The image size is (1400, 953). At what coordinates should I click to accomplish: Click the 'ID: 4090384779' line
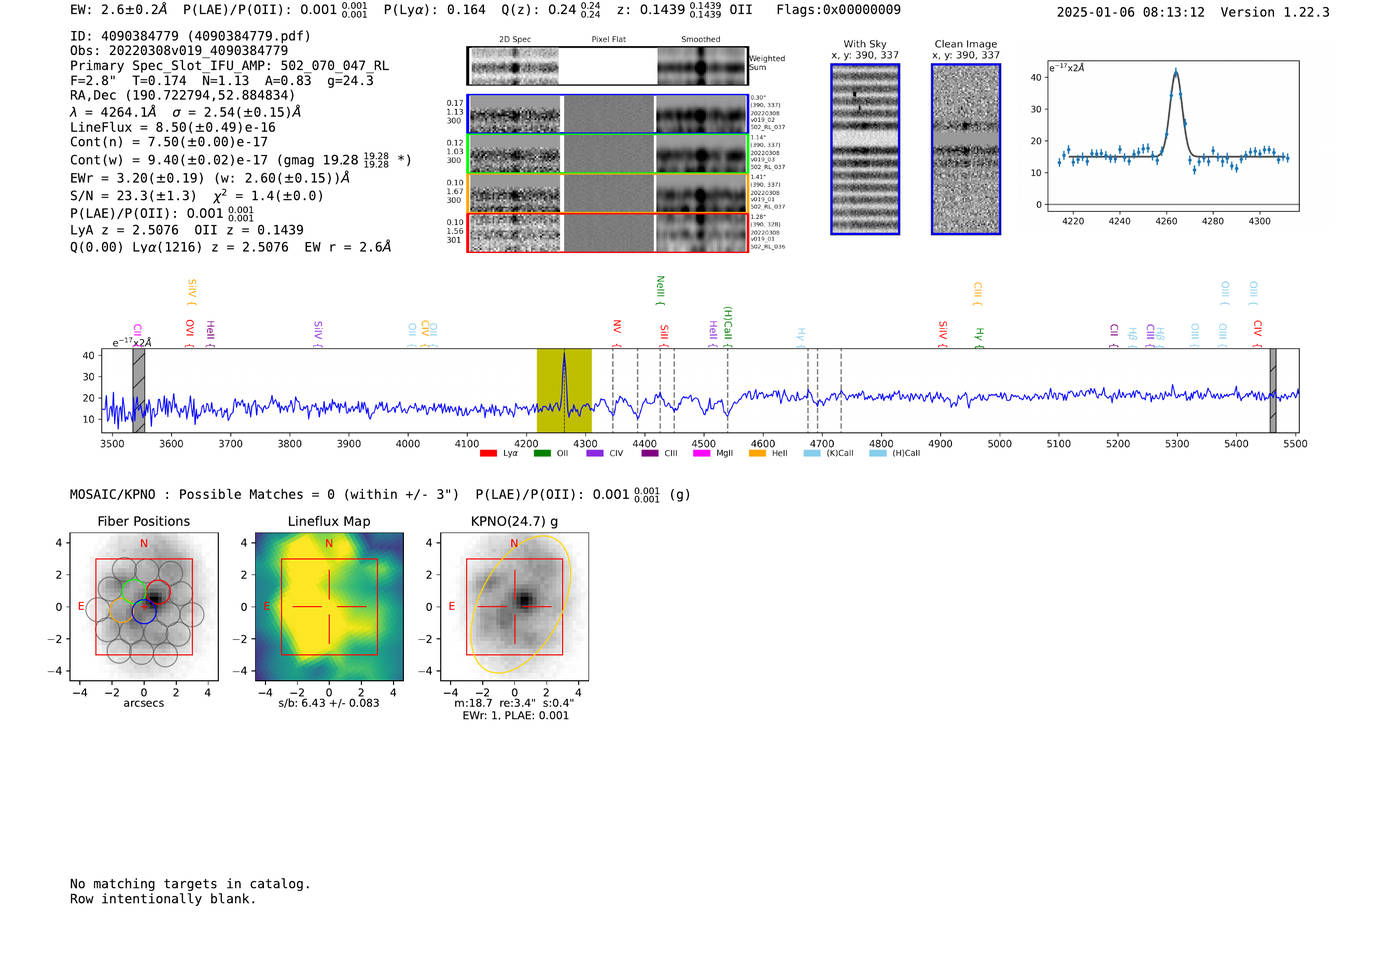190,36
